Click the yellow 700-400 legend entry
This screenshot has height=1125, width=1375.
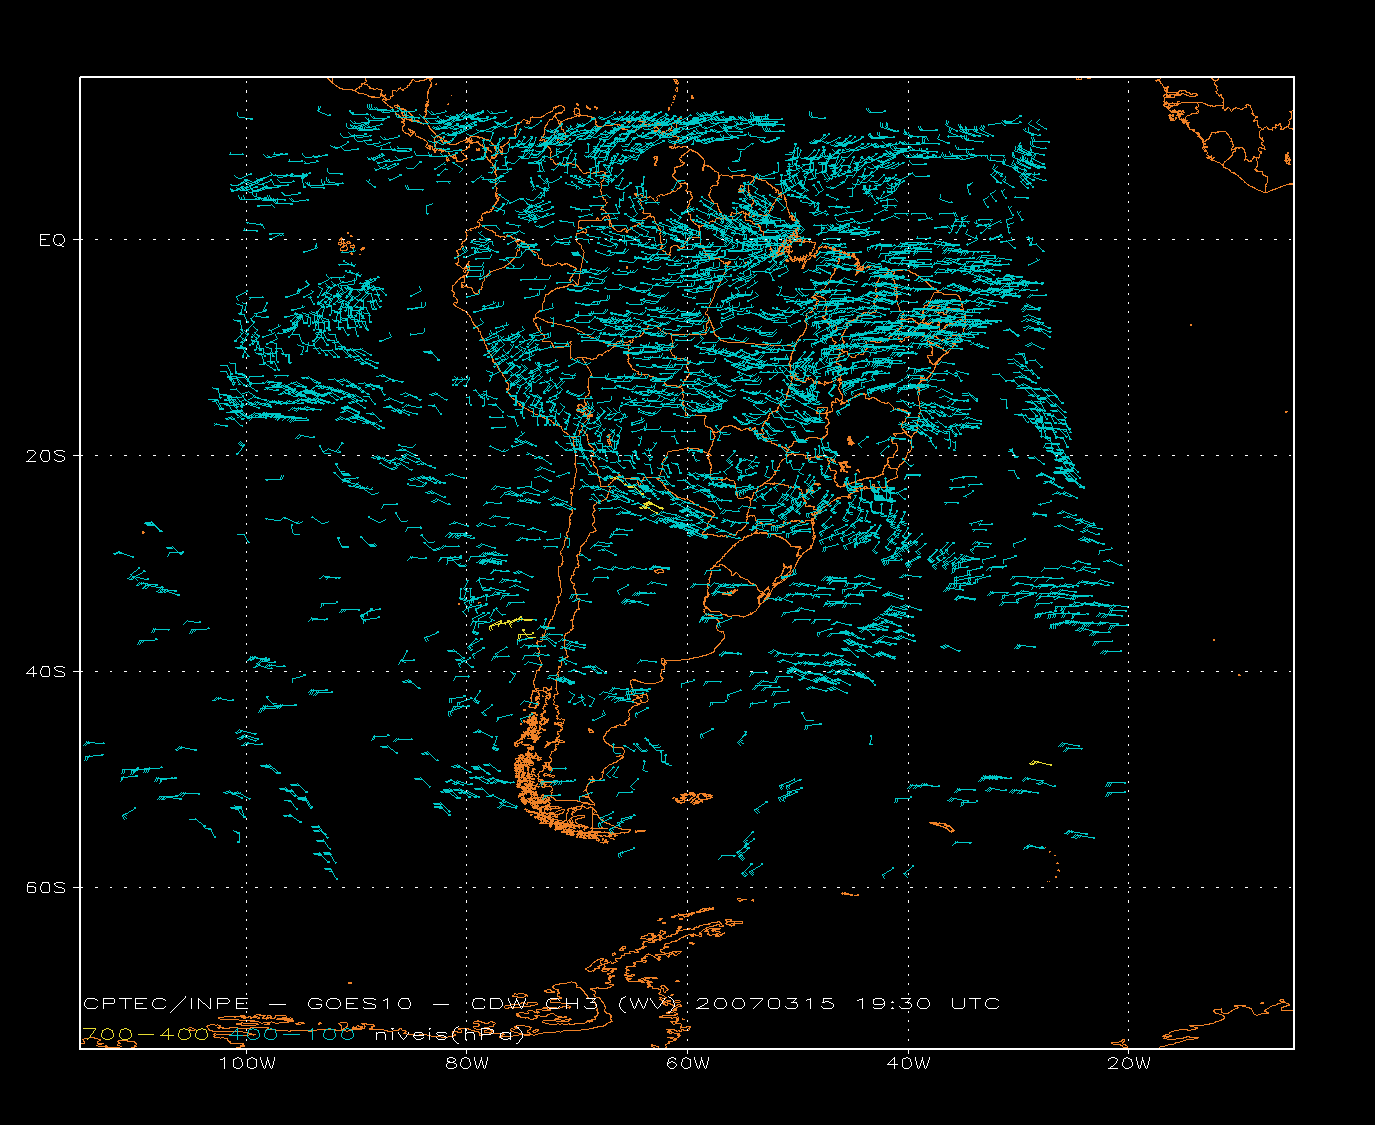point(145,1034)
